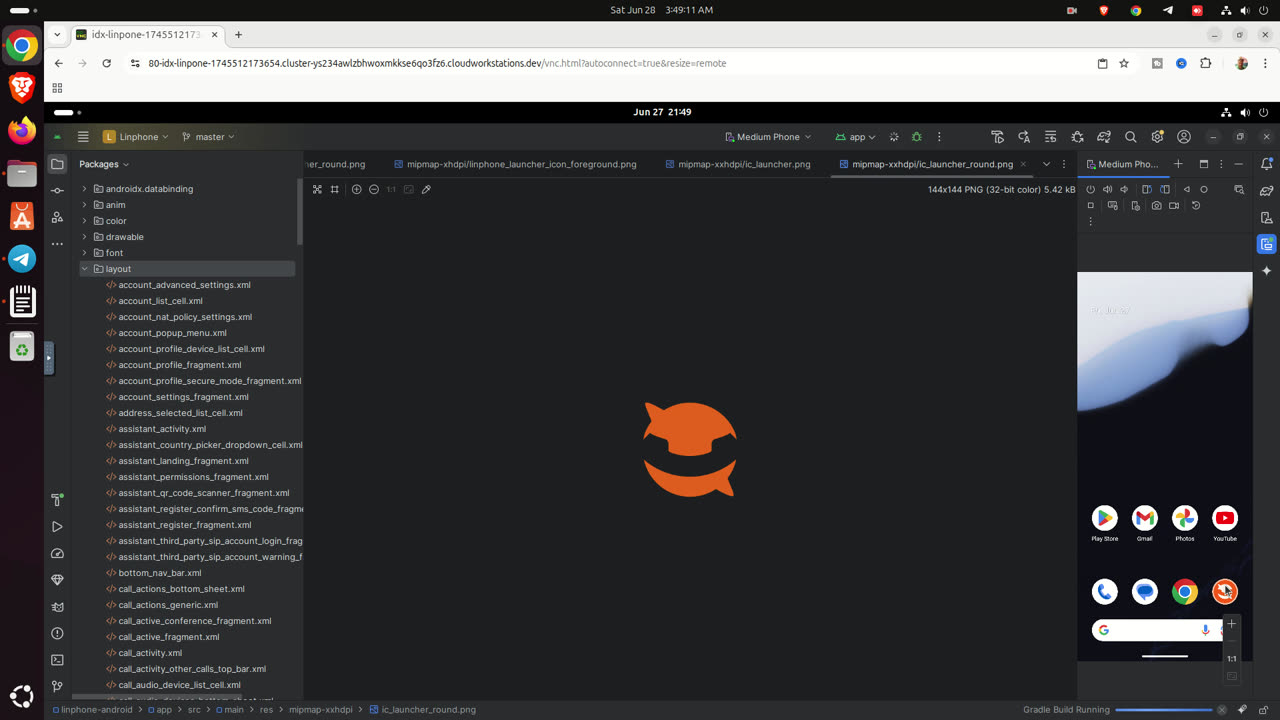Open Chrome app on emulator home screen

point(1185,592)
